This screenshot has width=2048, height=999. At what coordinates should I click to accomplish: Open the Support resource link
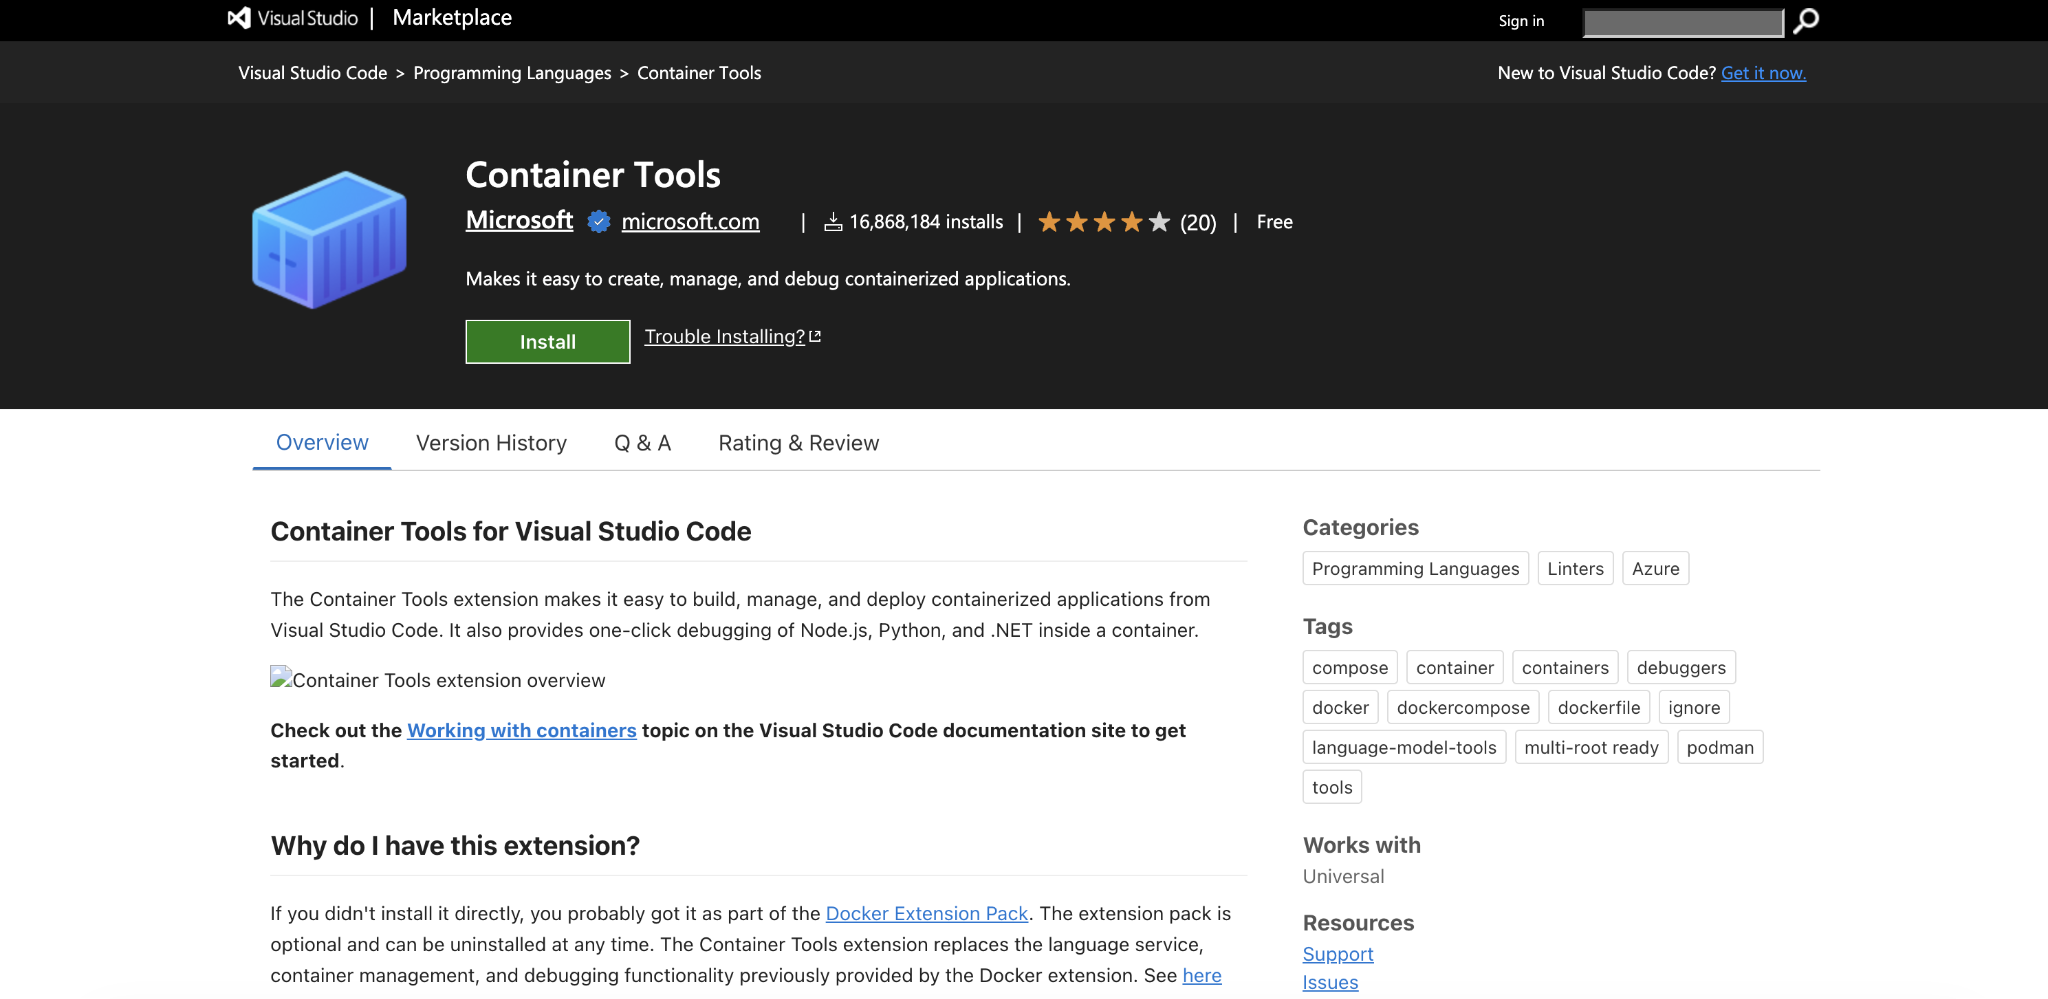coord(1338,955)
